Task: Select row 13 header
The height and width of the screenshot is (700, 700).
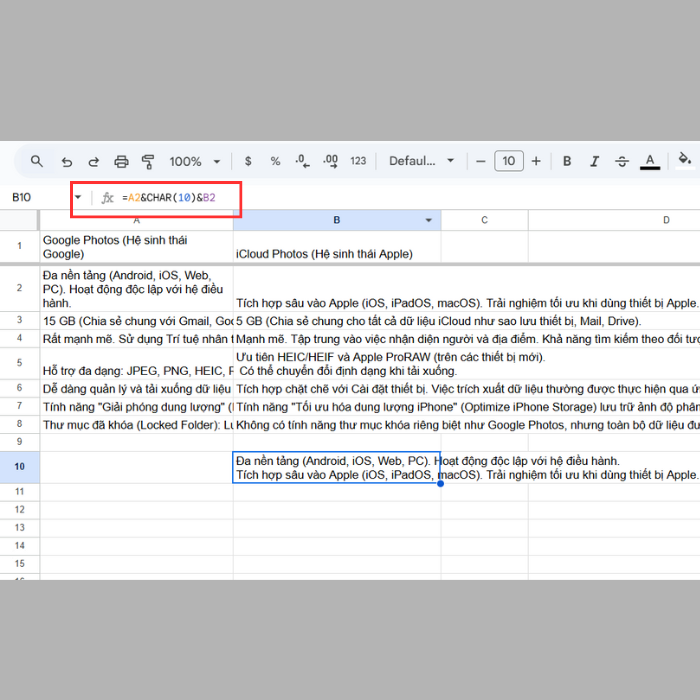Action: (20, 528)
